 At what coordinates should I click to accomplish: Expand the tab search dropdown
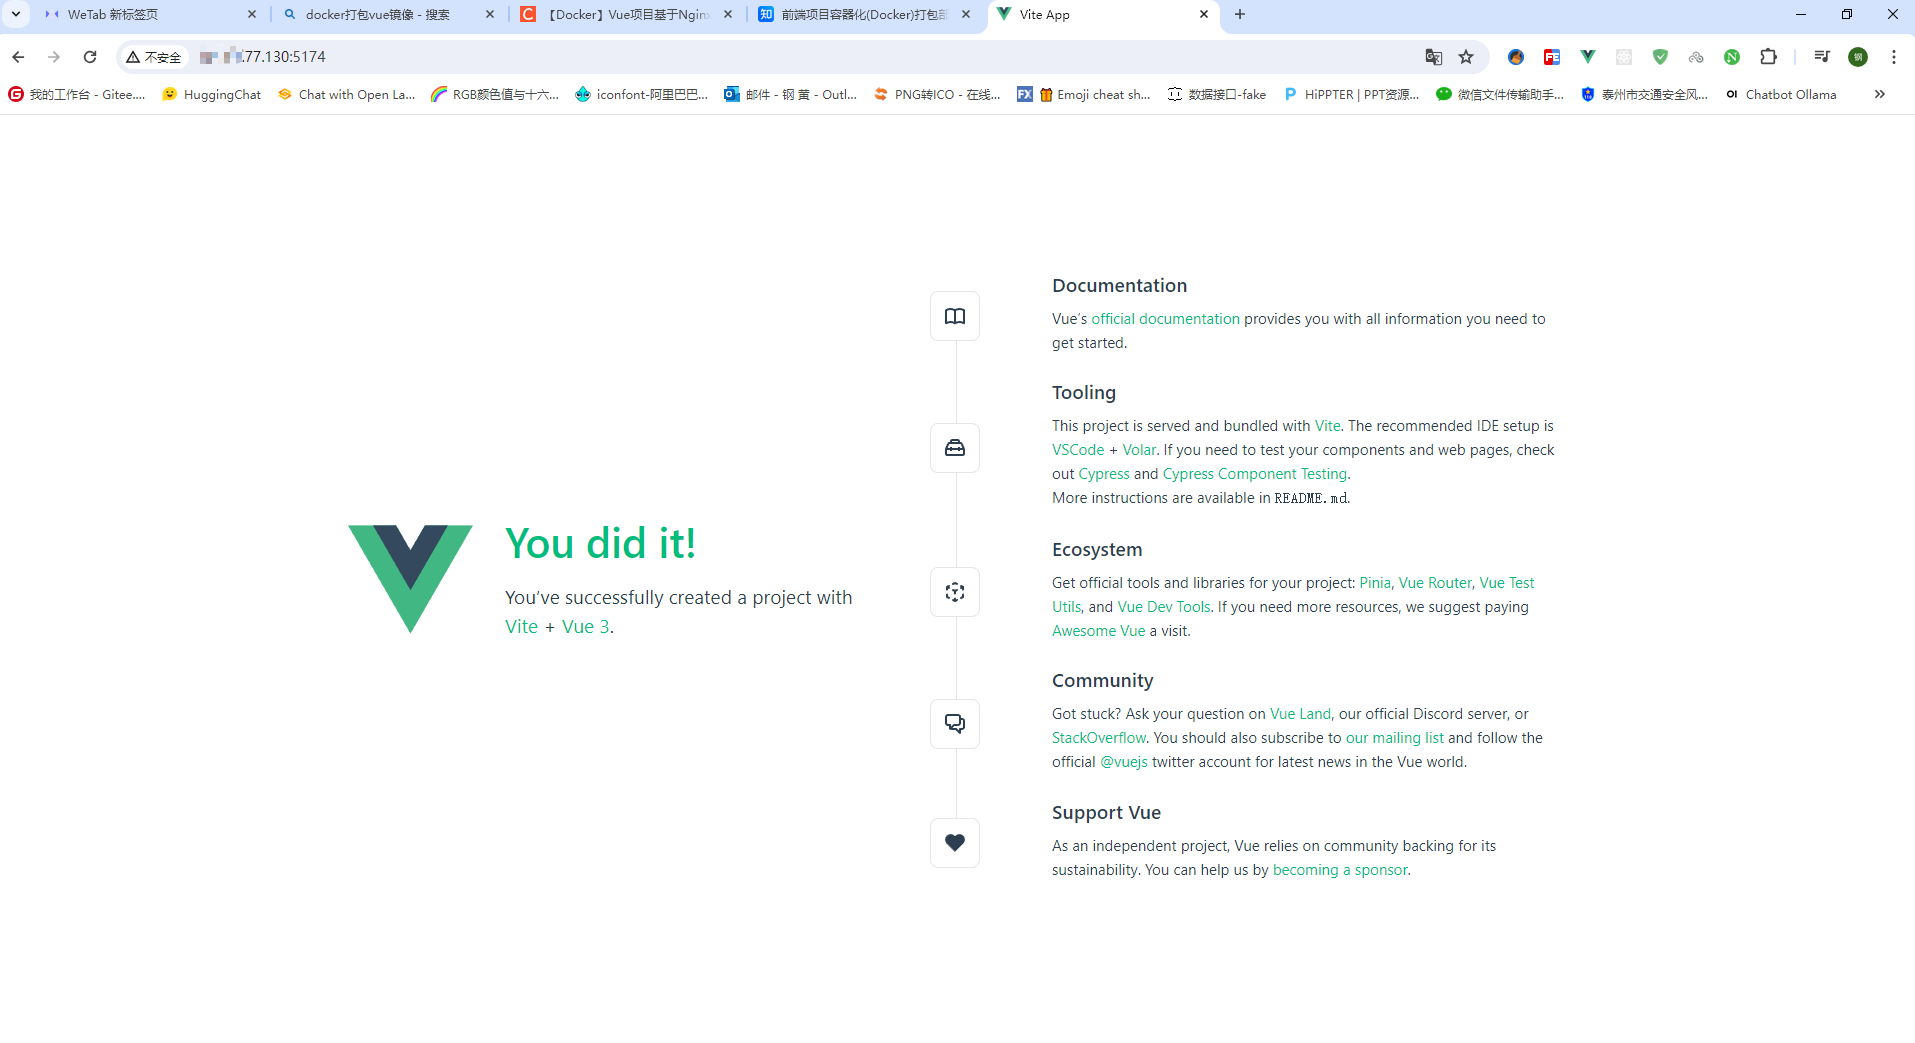[x=16, y=14]
